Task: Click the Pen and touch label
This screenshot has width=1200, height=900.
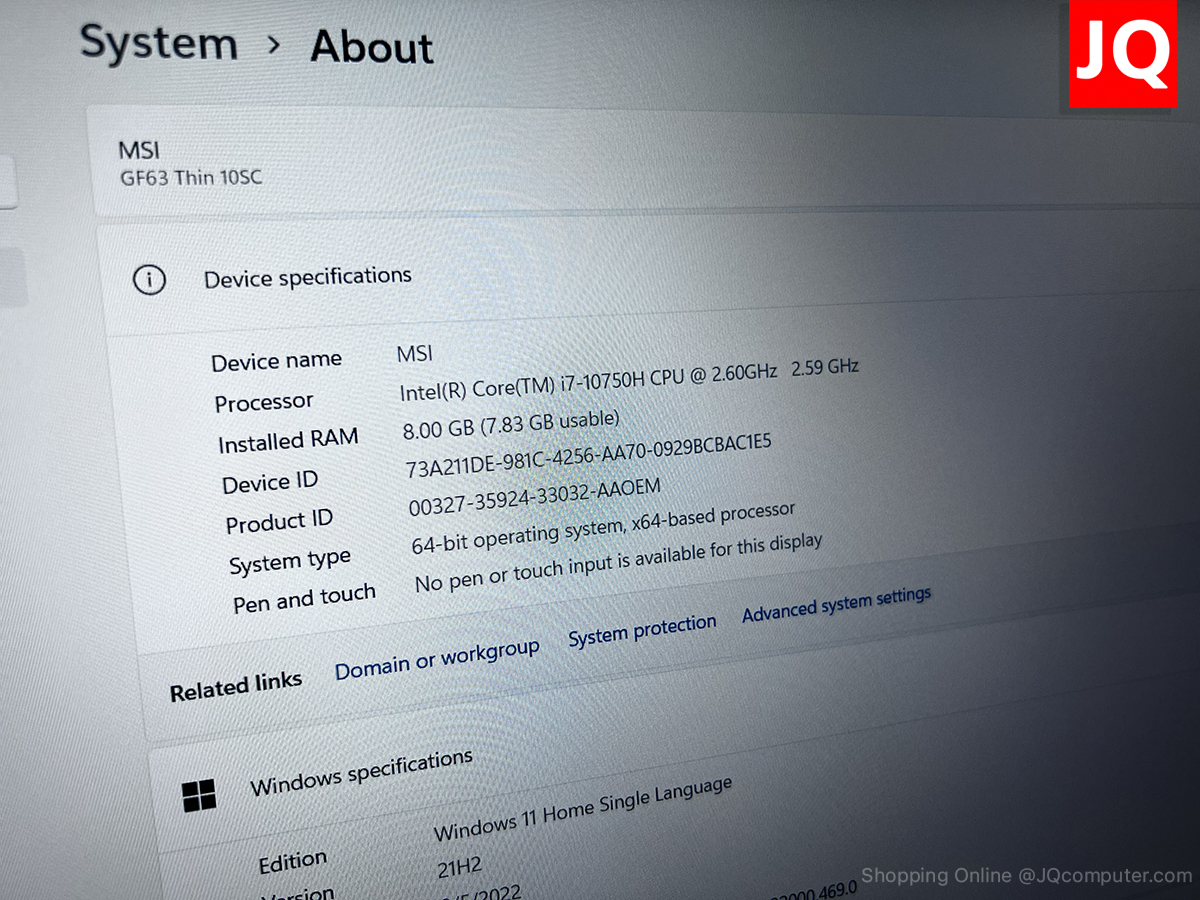Action: pos(305,600)
